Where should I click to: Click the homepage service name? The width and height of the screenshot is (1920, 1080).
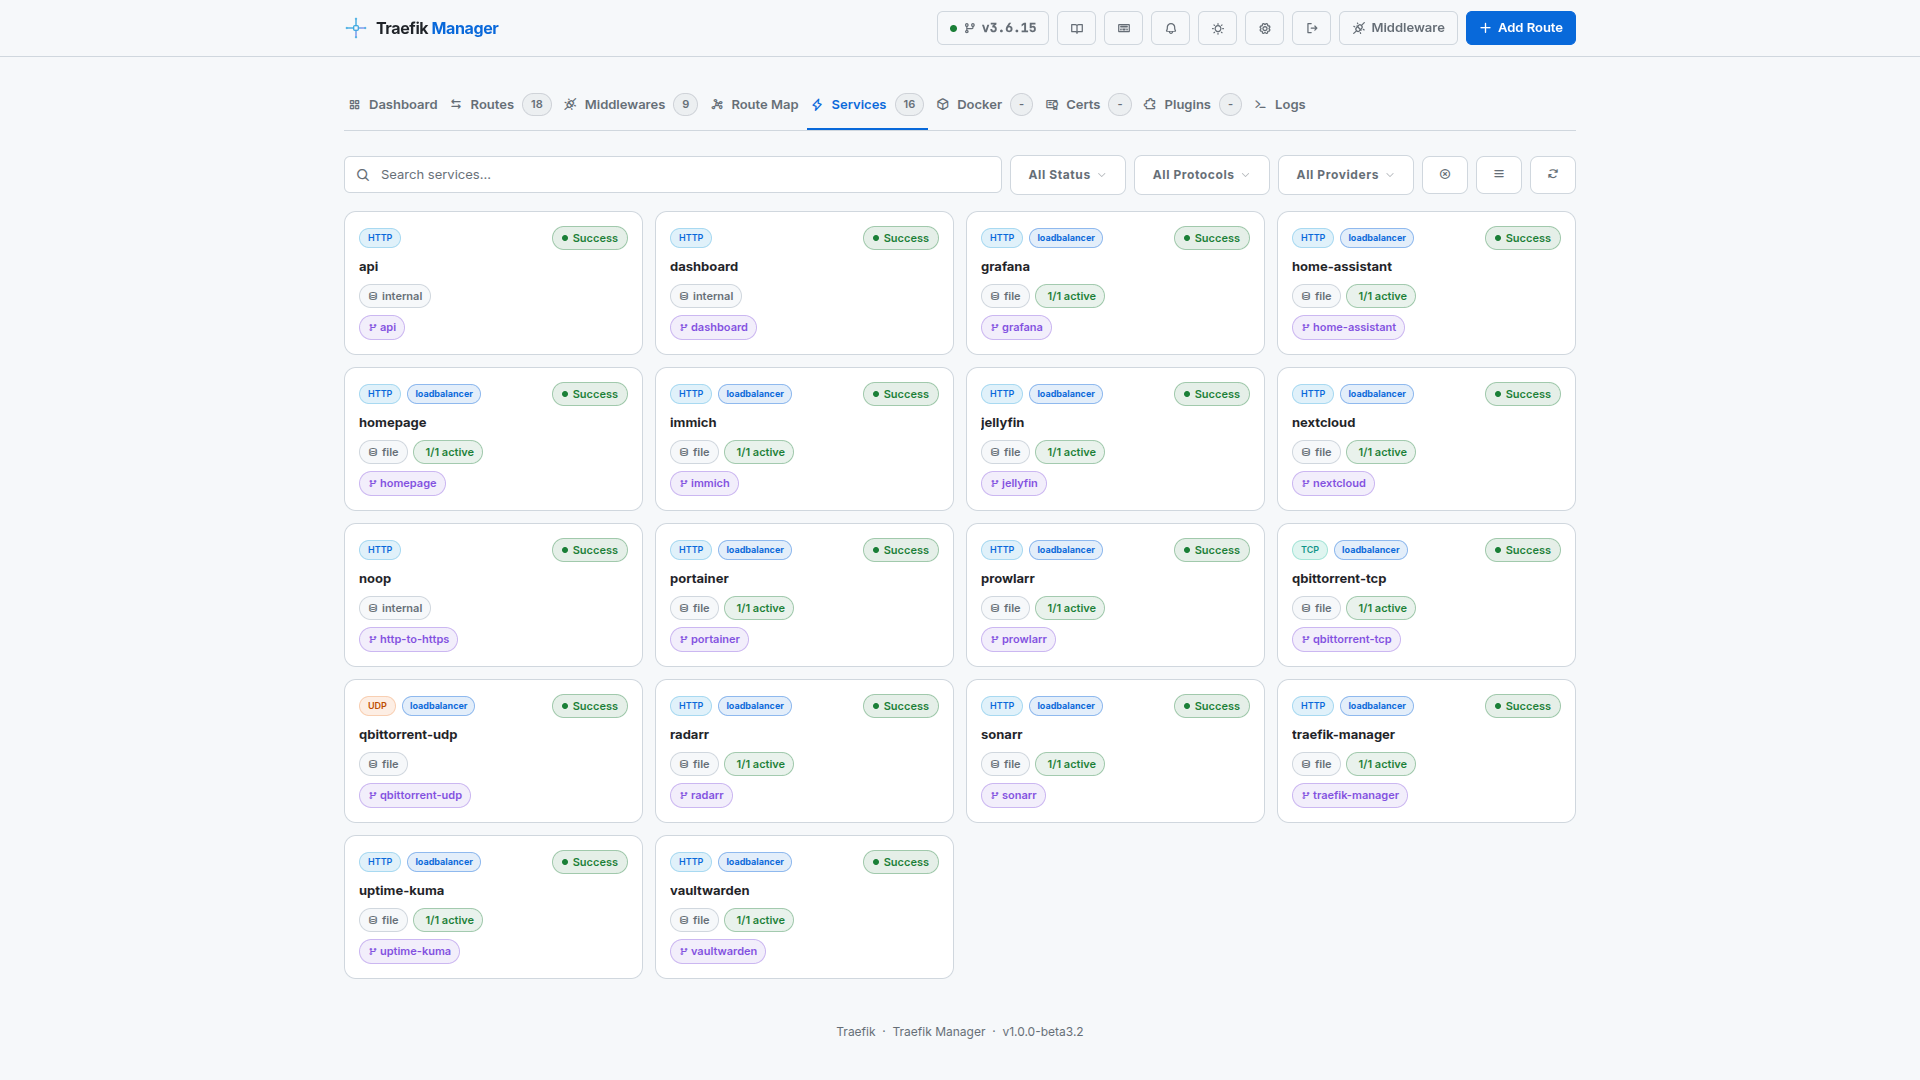coord(393,423)
